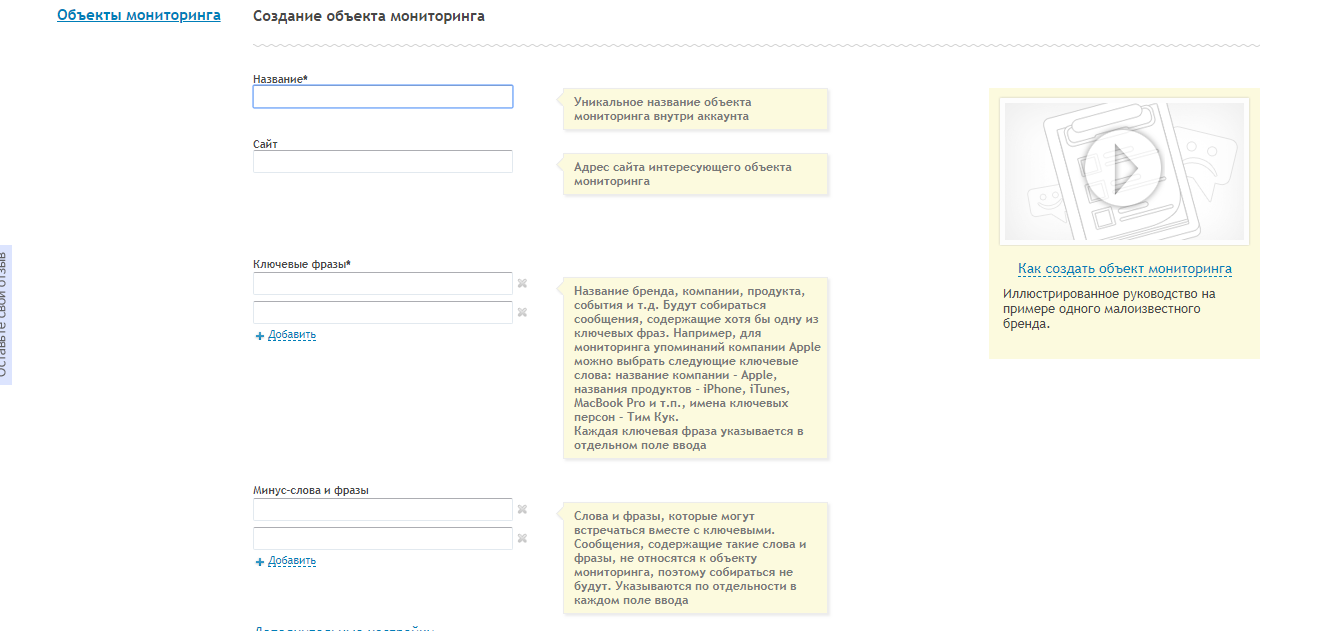Open the Оставьте свой отзыв side tab

point(5,313)
